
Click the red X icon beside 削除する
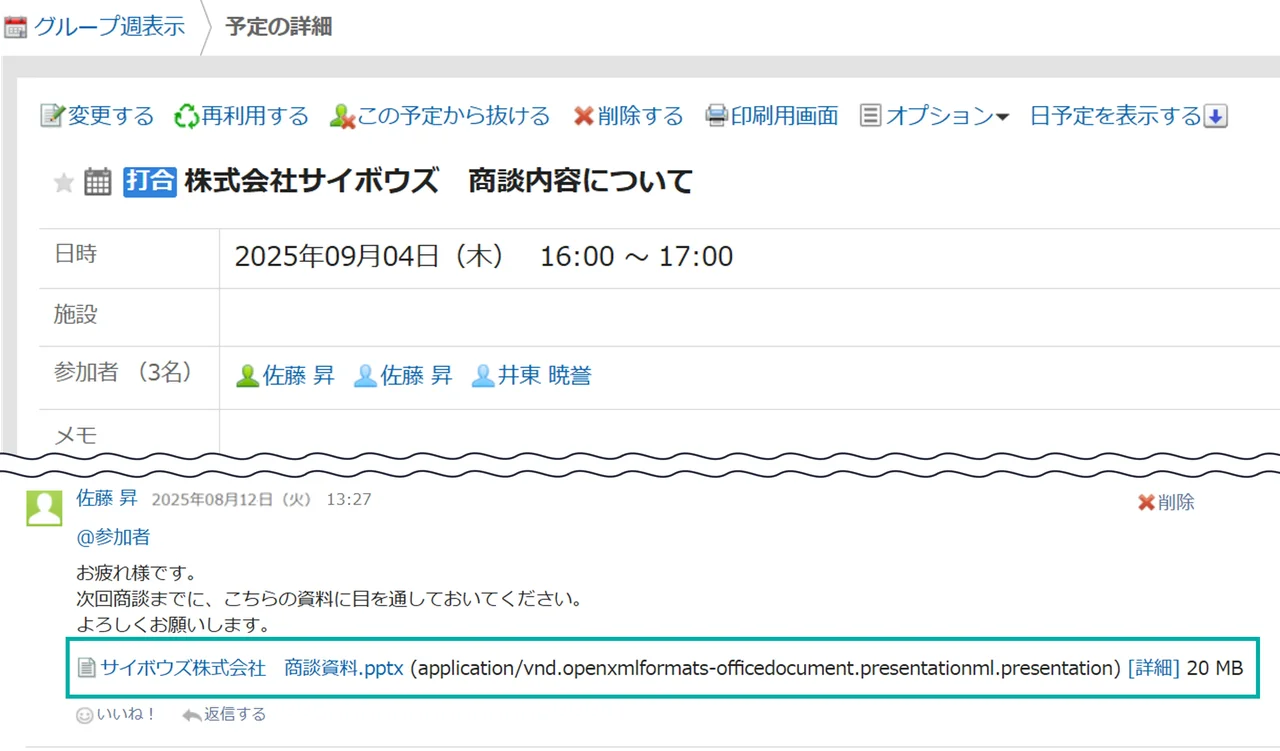tap(584, 116)
